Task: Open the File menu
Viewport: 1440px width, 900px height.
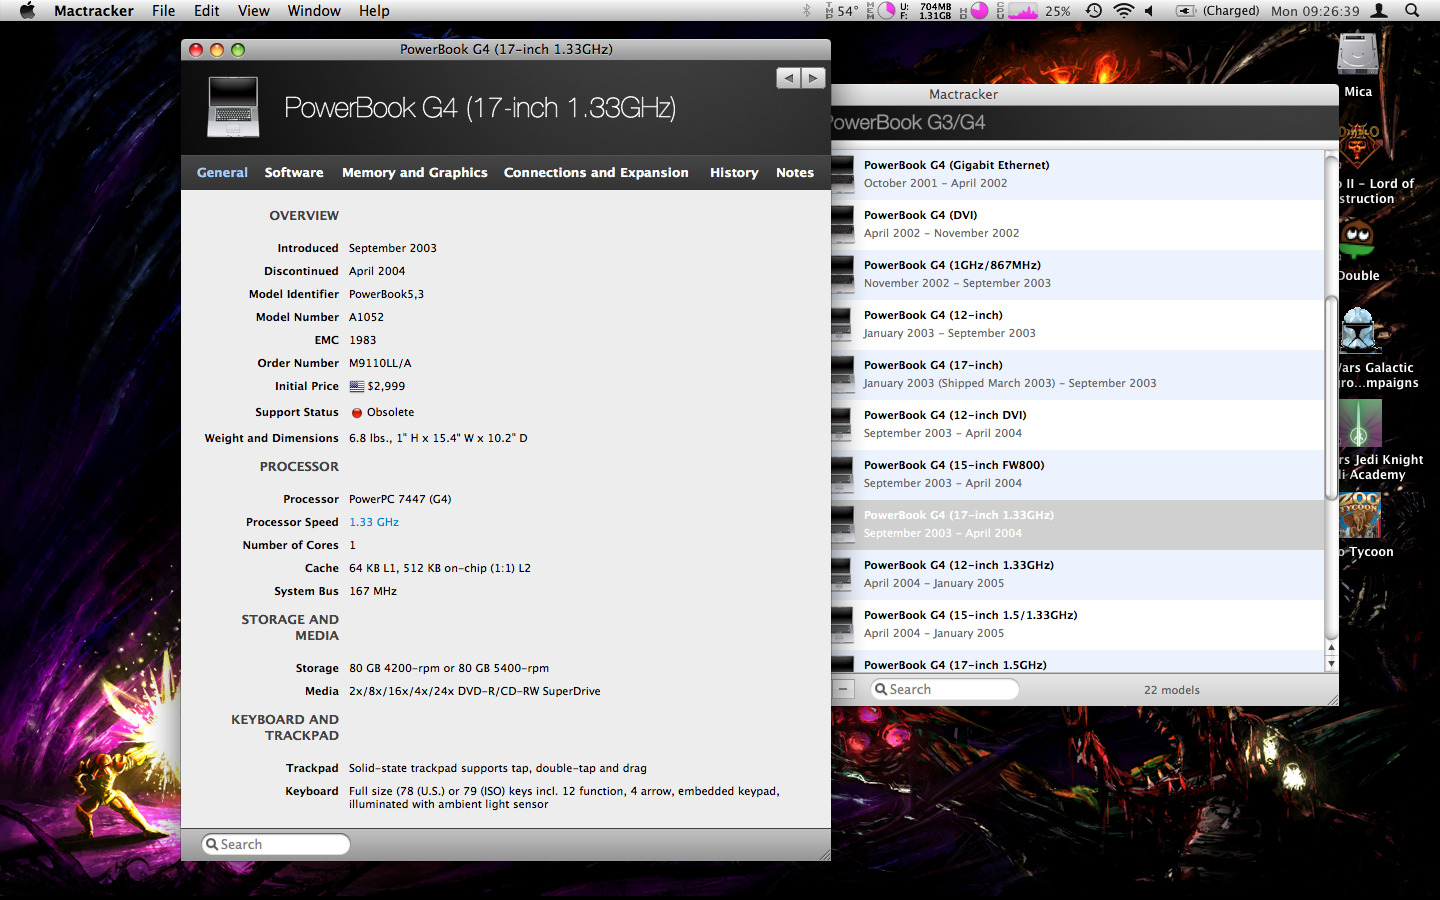Action: (163, 11)
